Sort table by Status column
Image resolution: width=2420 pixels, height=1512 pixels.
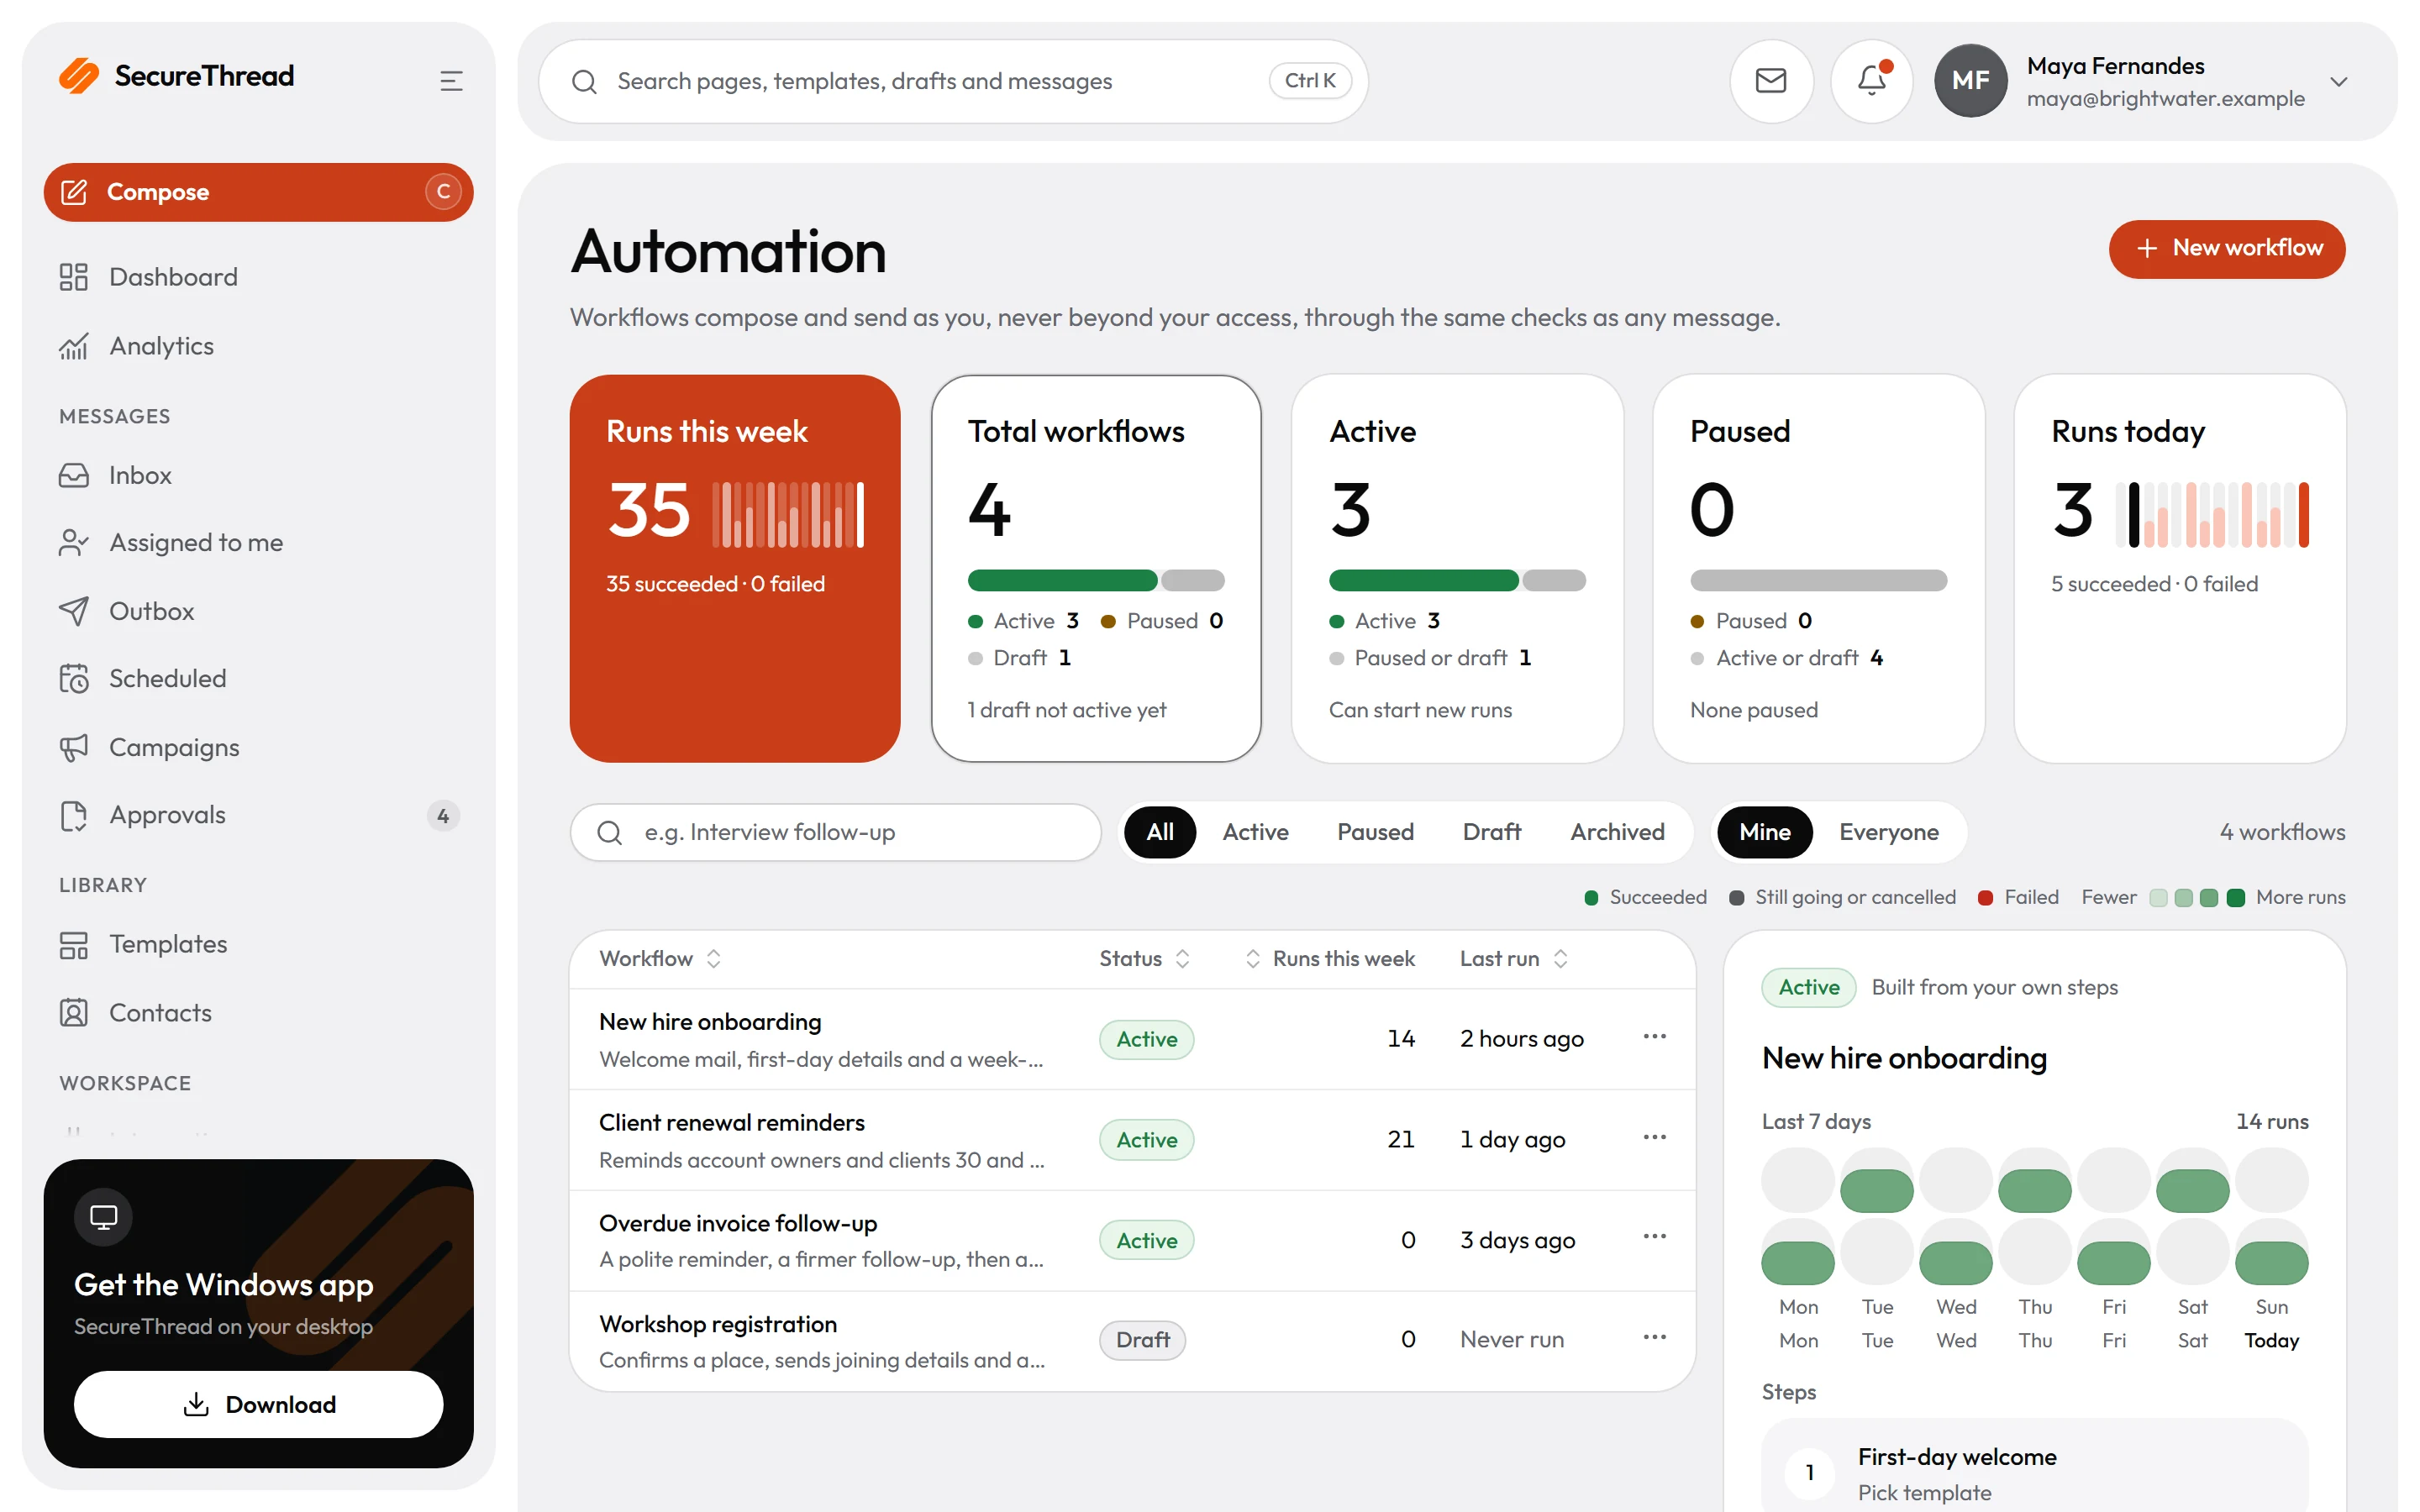coord(1144,958)
